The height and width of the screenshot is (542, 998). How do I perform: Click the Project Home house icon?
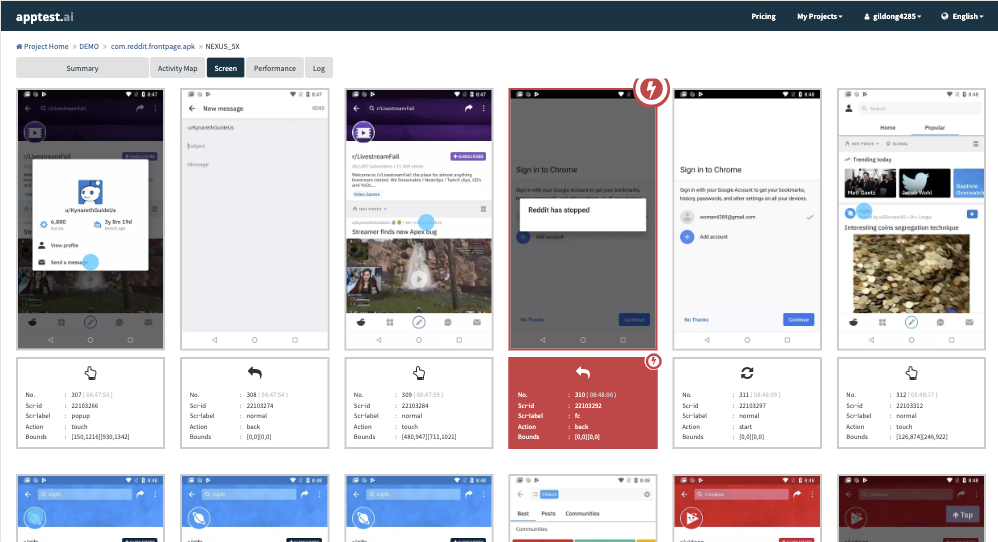[x=19, y=46]
